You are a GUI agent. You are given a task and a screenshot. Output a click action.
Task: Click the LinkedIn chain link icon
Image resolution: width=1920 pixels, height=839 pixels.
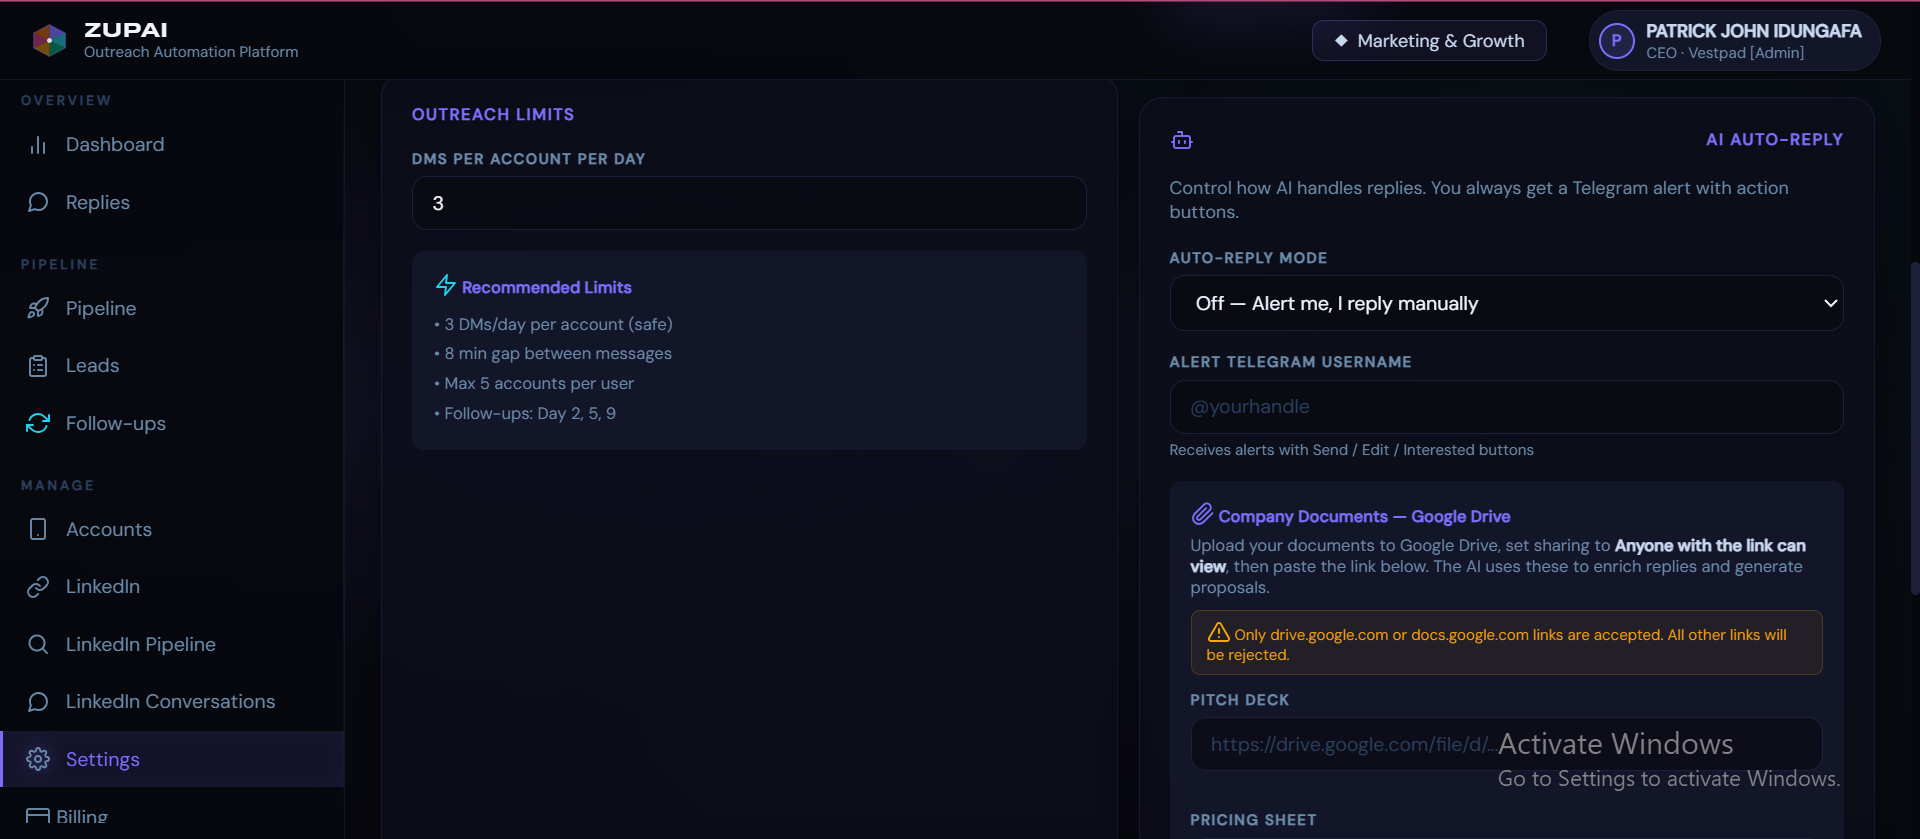coord(38,587)
